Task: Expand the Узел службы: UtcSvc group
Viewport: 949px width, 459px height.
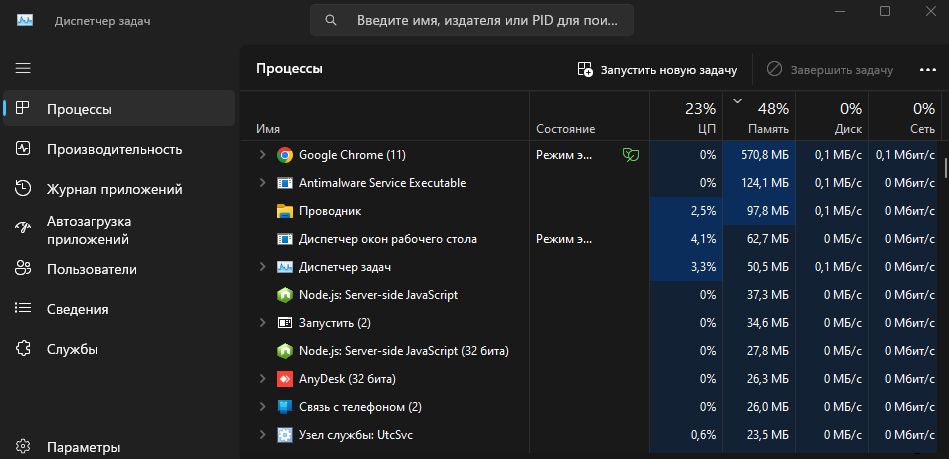Action: (262, 435)
